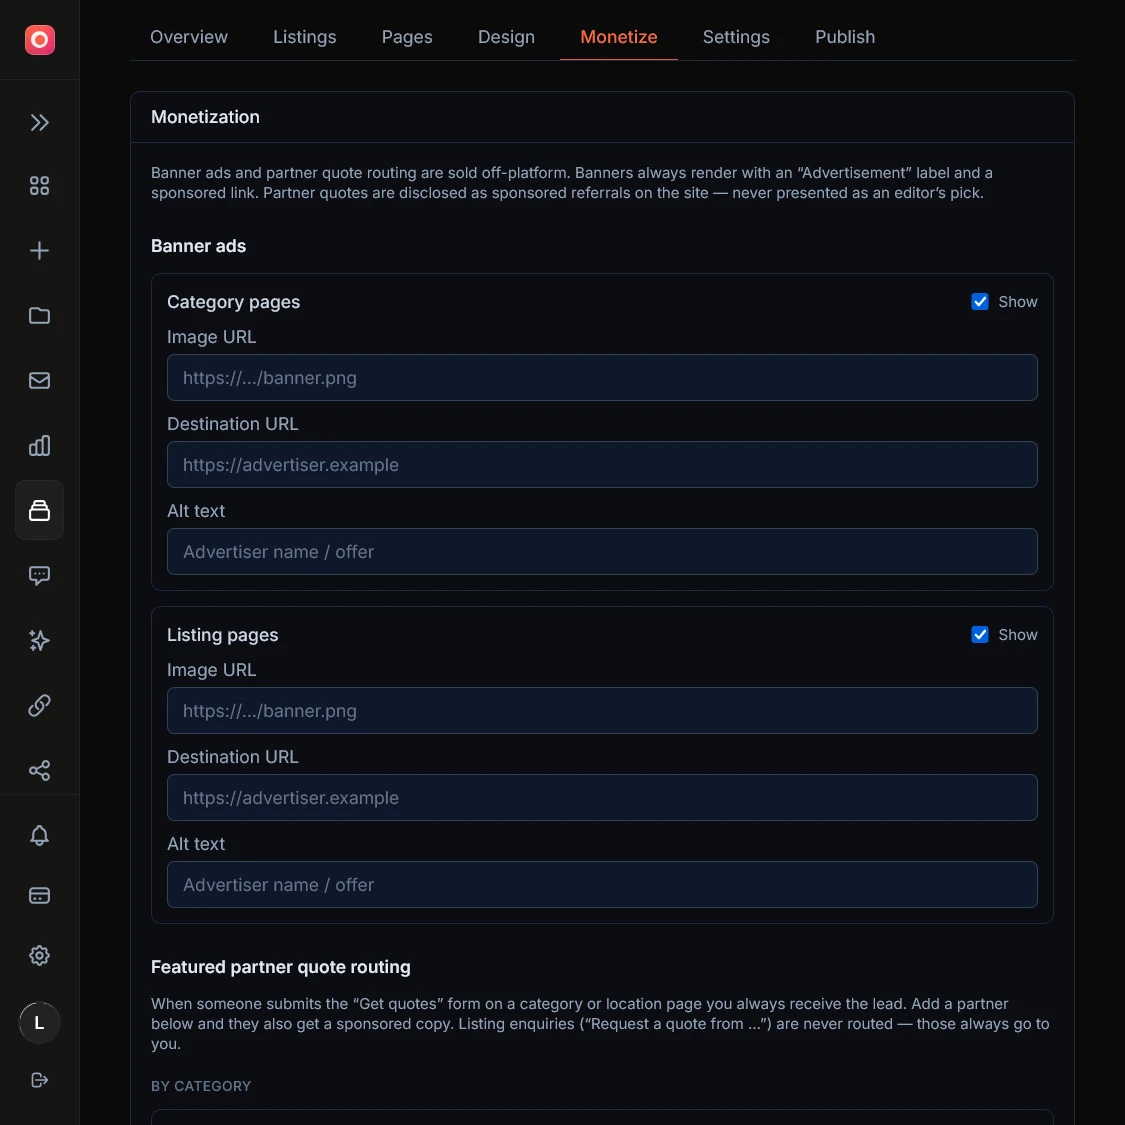This screenshot has height=1125, width=1125.
Task: Open the mail envelope icon
Action: pyautogui.click(x=39, y=380)
